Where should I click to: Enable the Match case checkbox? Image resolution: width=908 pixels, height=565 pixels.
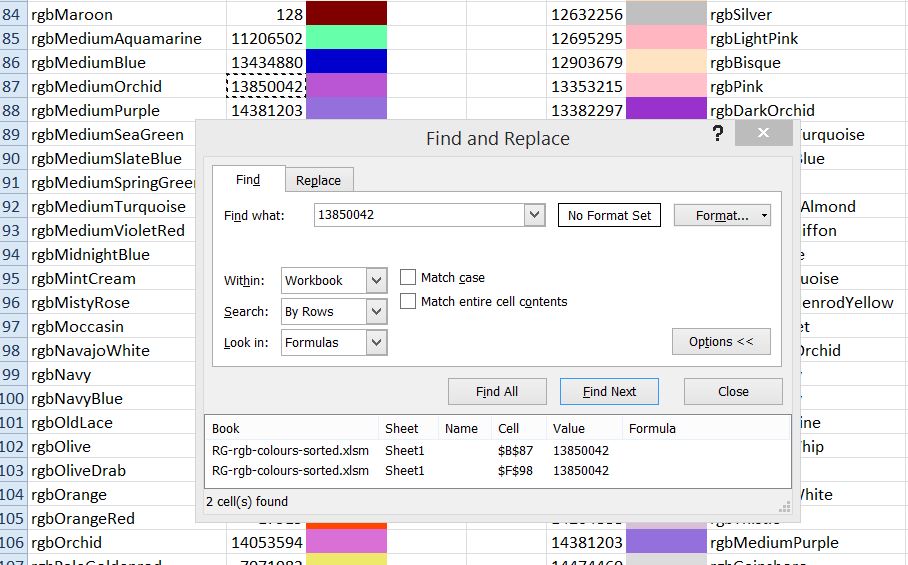408,277
